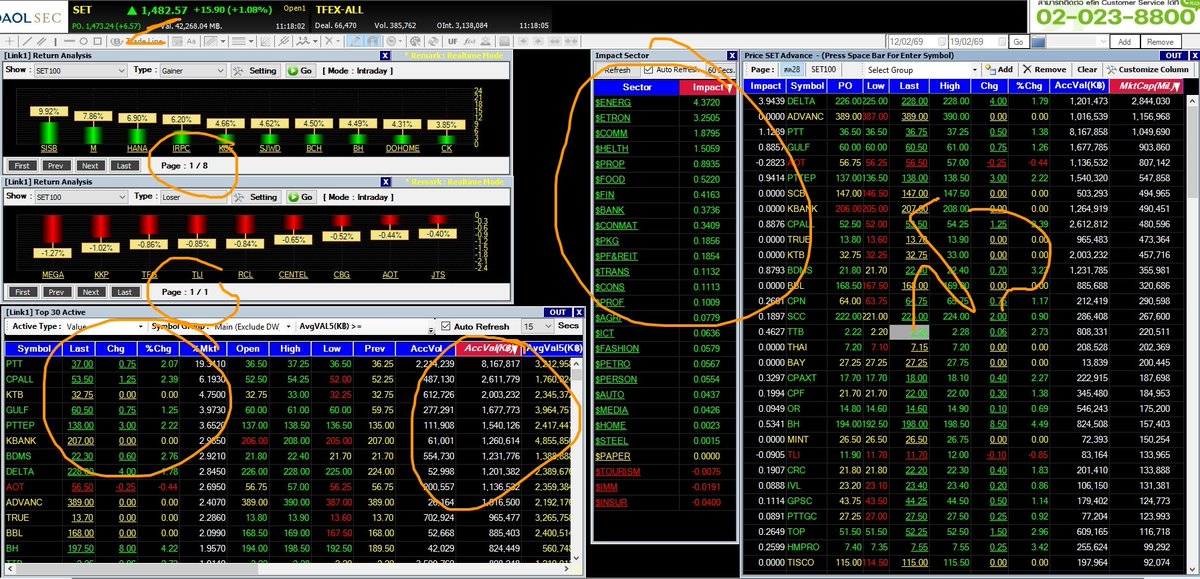
Task: Click green Go arrow in Gainer panel
Action: coord(299,71)
